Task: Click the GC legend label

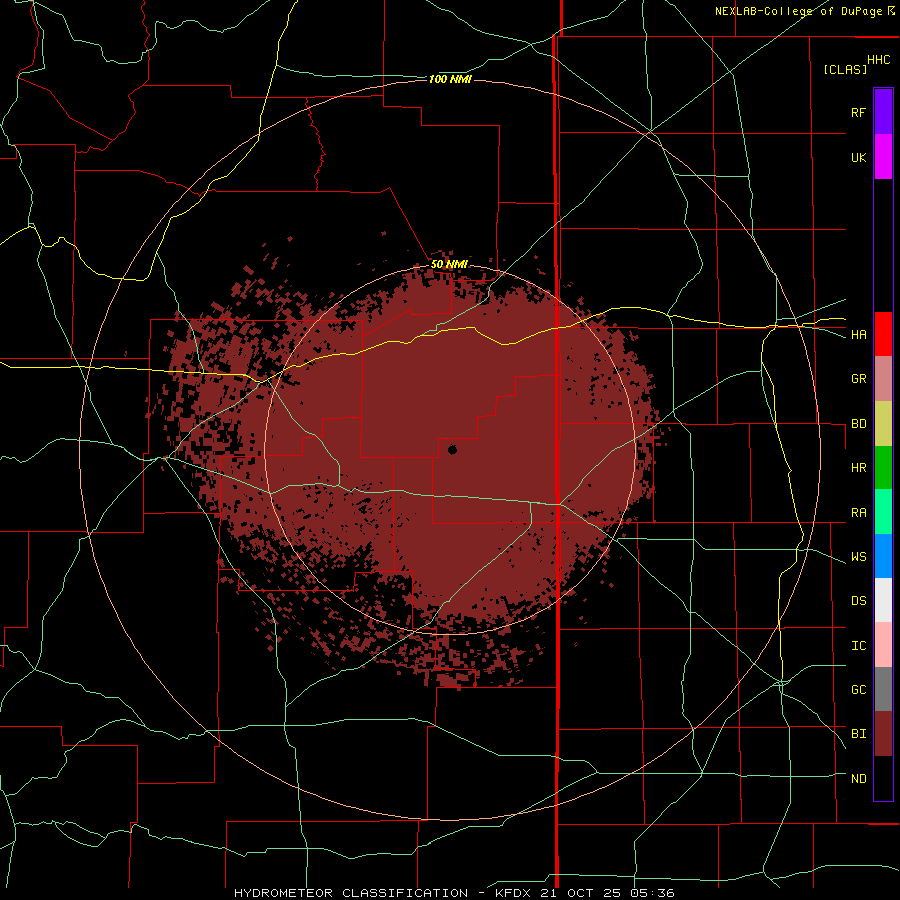Action: pyautogui.click(x=858, y=690)
